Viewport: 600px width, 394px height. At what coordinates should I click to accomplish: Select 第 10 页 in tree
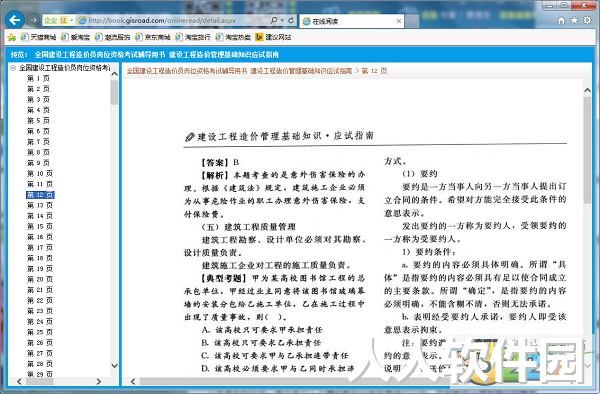point(40,174)
